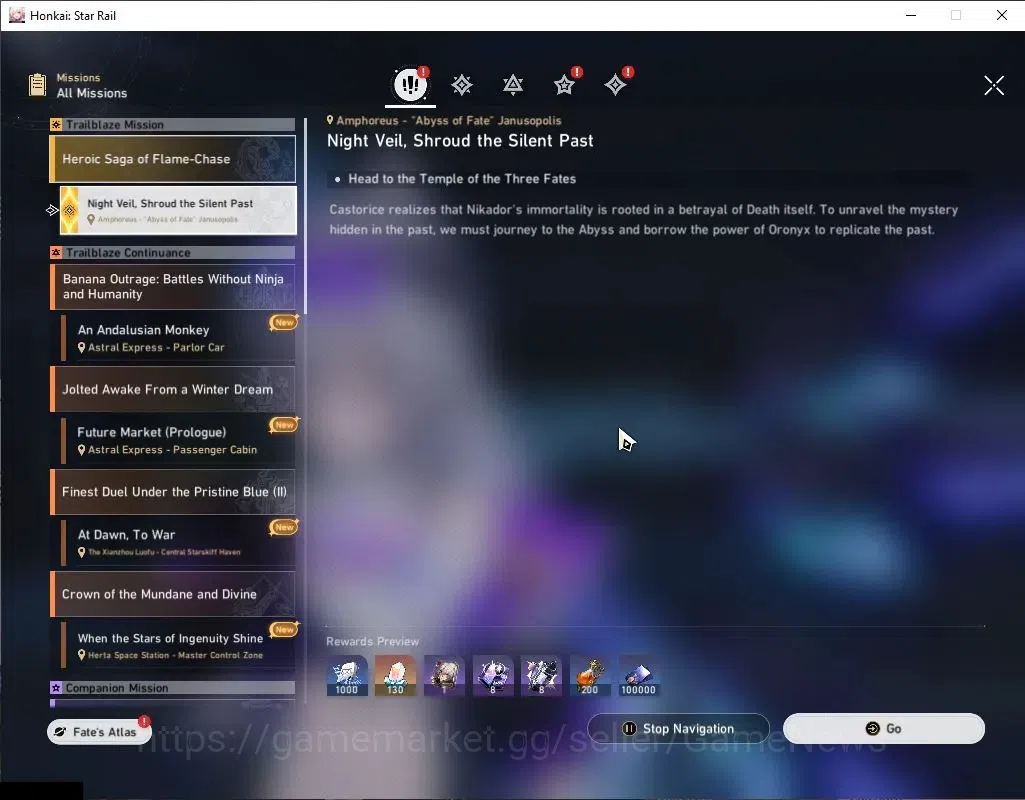Viewport: 1025px width, 800px height.
Task: Select Night Veil, Shroud the Silent Past entry
Action: point(178,210)
